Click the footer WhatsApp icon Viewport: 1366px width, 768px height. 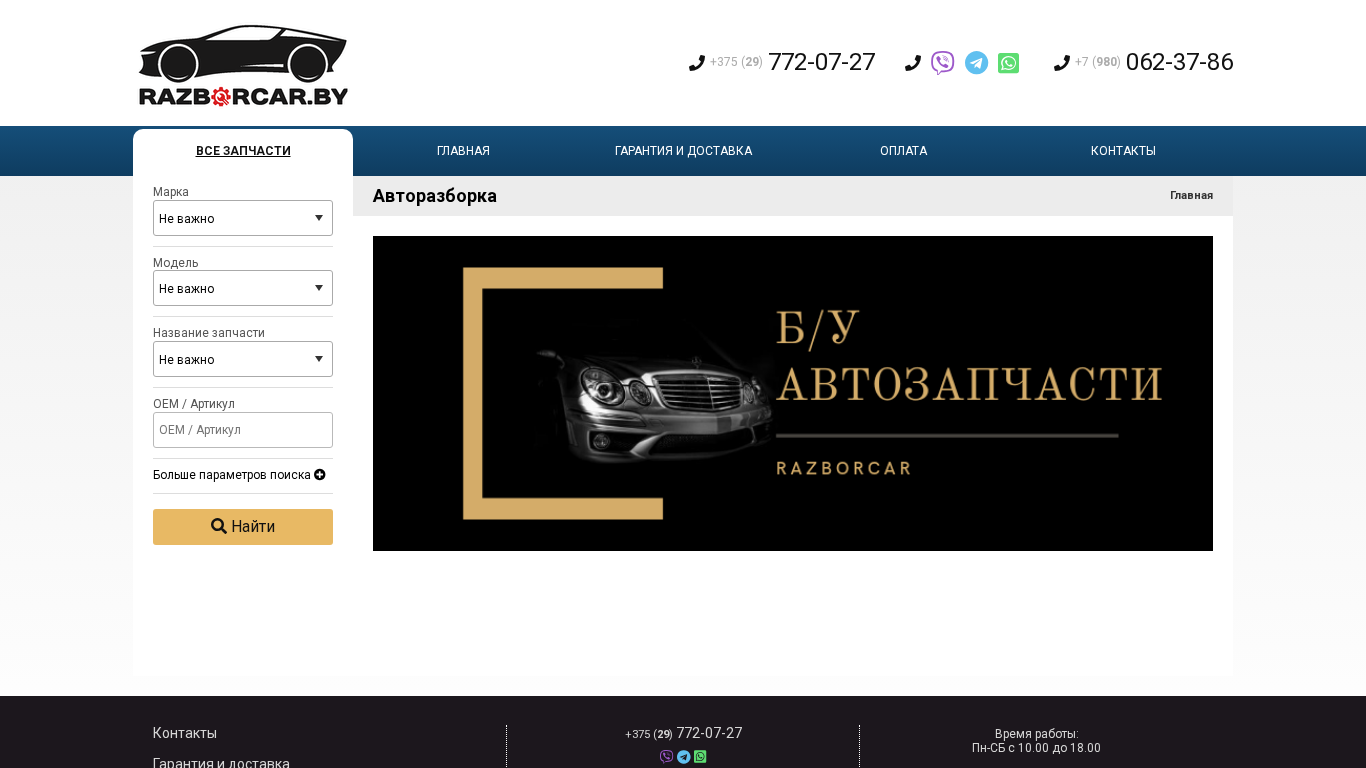(x=700, y=757)
